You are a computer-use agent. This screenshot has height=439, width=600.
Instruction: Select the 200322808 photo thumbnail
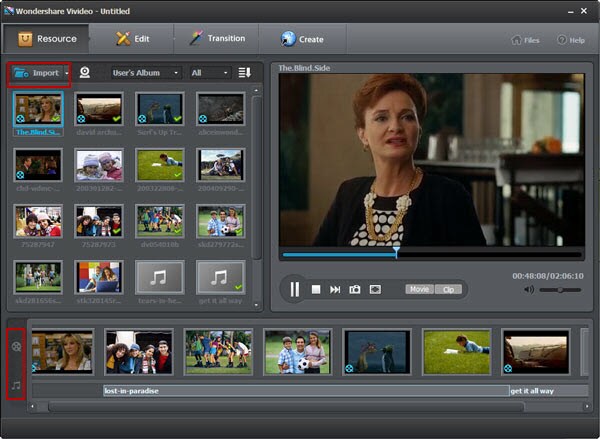pyautogui.click(x=160, y=165)
